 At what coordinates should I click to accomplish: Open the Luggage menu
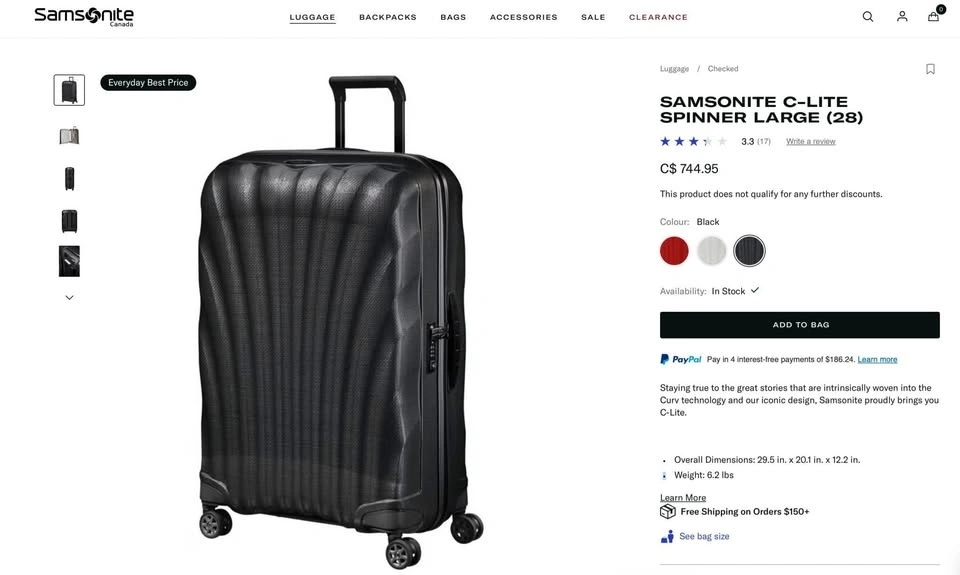coord(313,17)
